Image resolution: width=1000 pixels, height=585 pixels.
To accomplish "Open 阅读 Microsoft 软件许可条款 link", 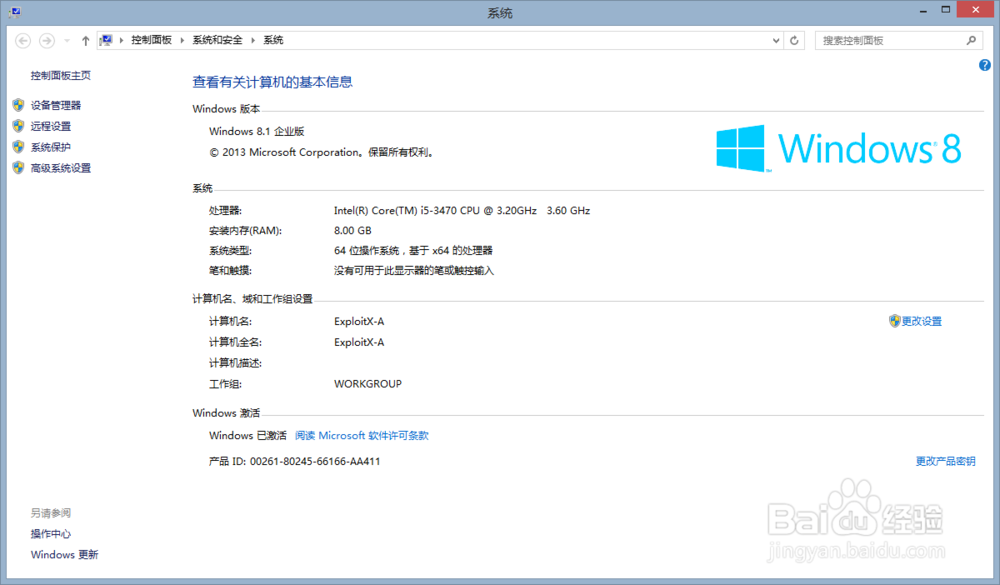I will (362, 436).
